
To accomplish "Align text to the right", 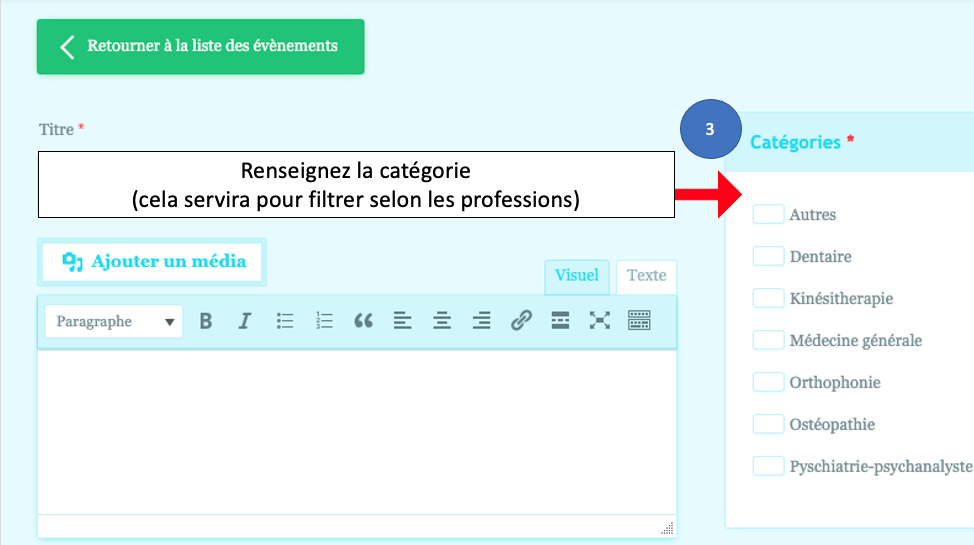I will pos(481,321).
